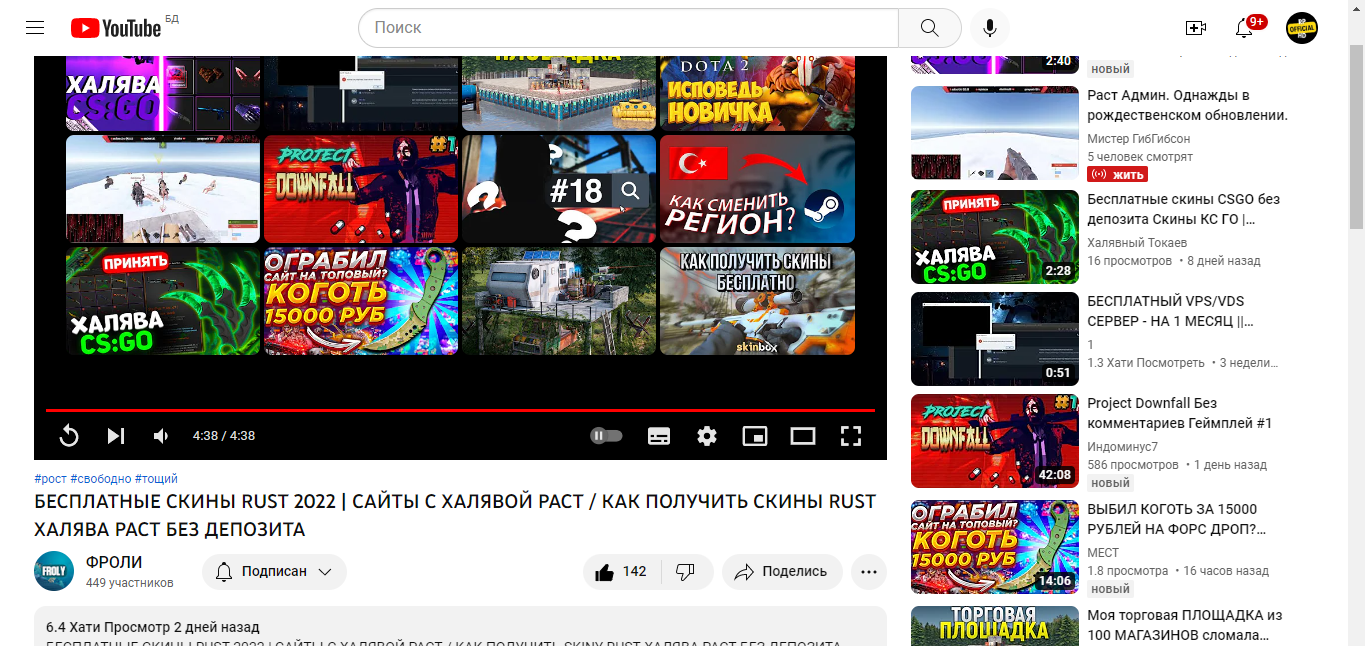Screen dimensions: 1365x646
Task: Open sidebar 2:28 Халява CS:GO thumbnail
Action: [995, 237]
